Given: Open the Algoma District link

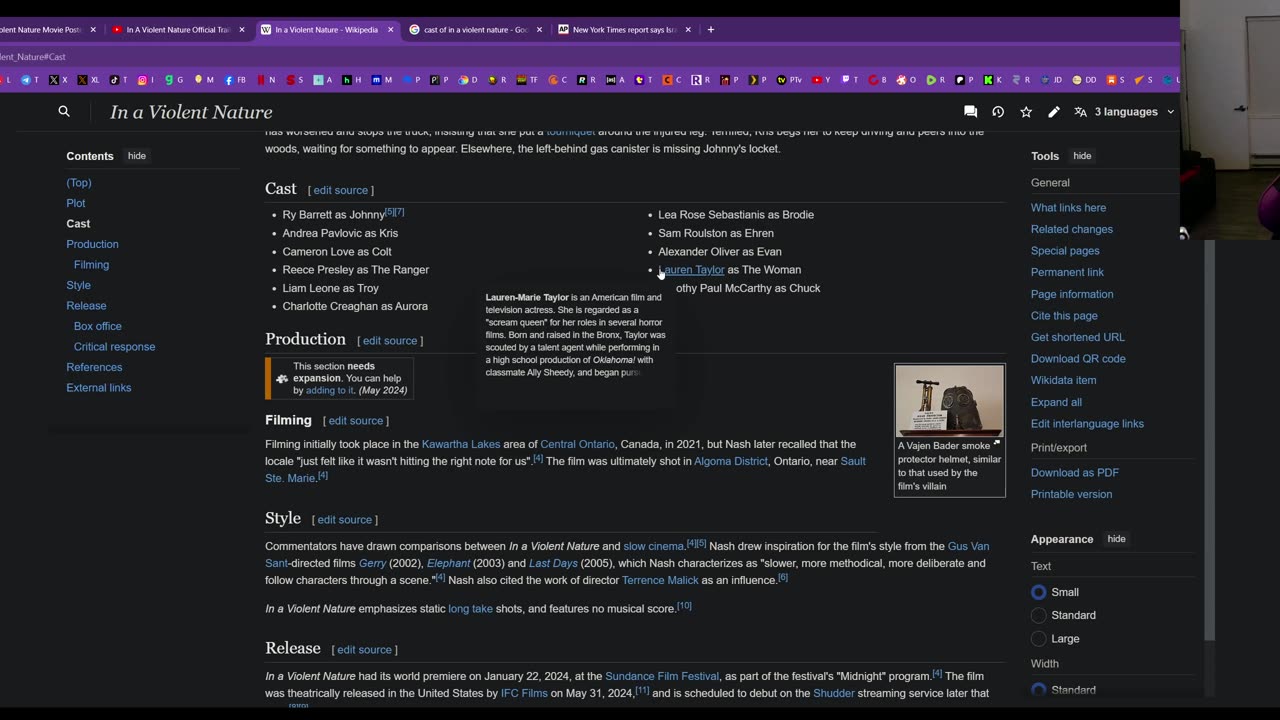Looking at the screenshot, I should coord(731,461).
